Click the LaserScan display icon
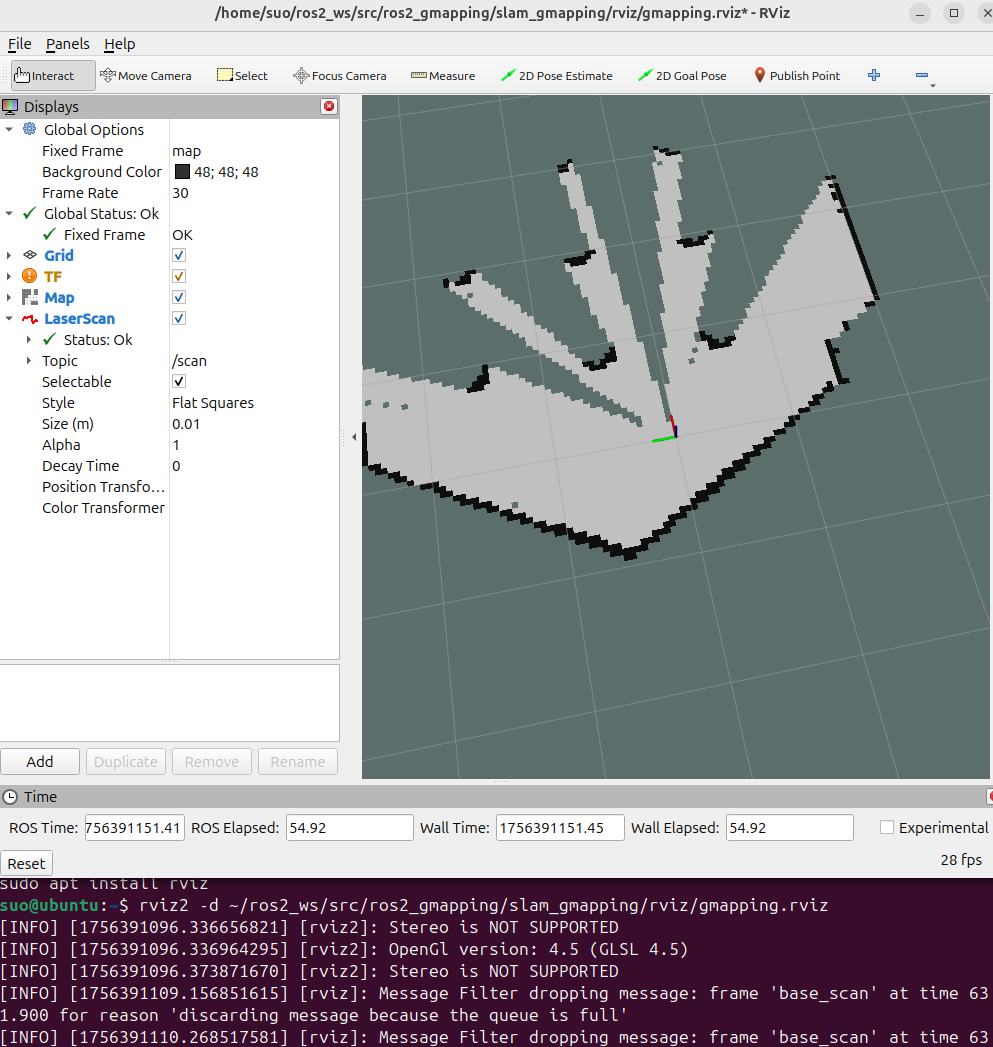The width and height of the screenshot is (993, 1047). pyautogui.click(x=29, y=319)
